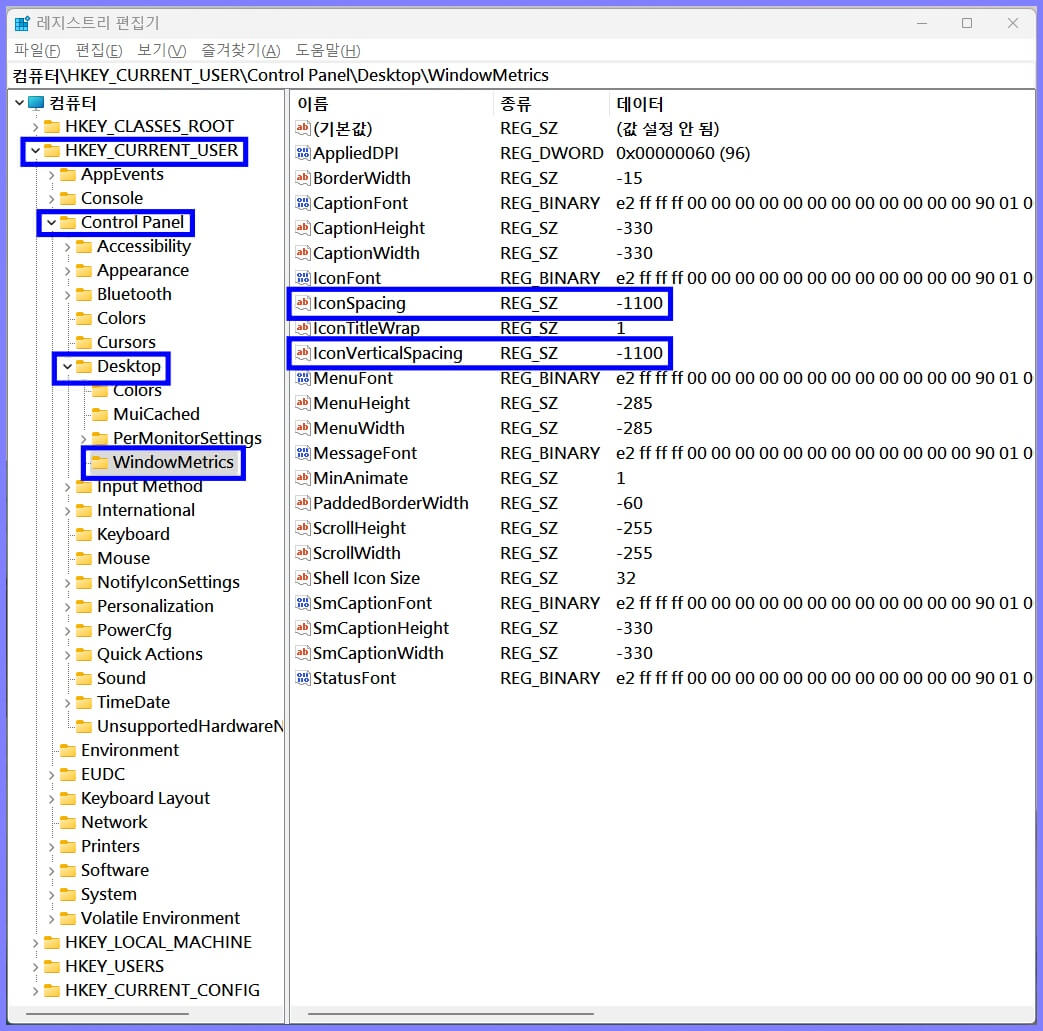This screenshot has height=1031, width=1043.
Task: Click the folder icon of Network key
Action: pyautogui.click(x=68, y=822)
